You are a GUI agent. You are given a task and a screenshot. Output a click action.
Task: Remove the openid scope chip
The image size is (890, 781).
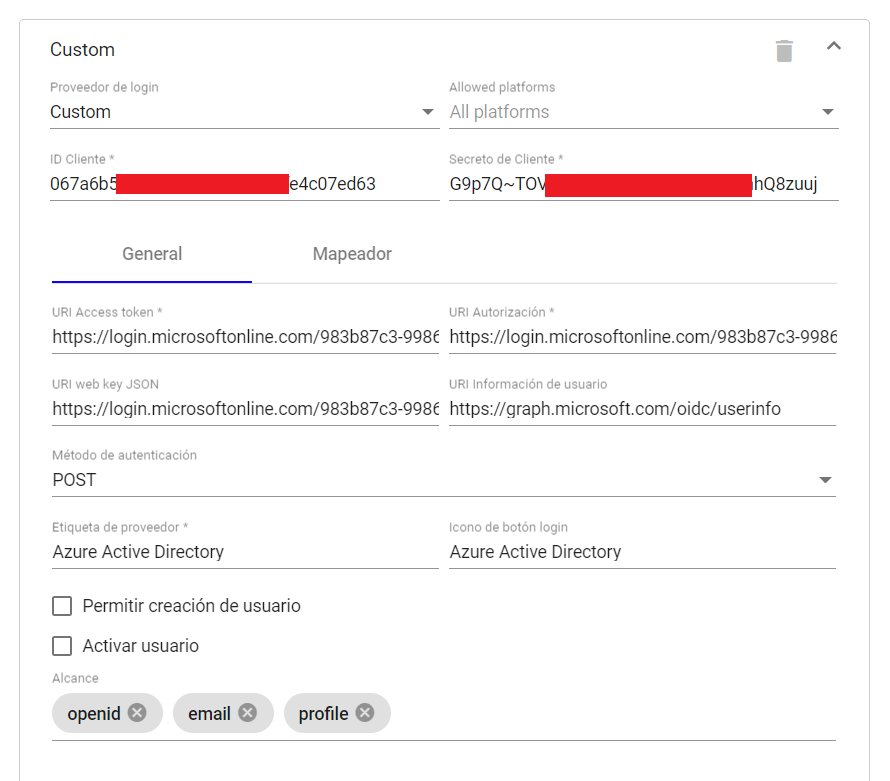tap(137, 712)
